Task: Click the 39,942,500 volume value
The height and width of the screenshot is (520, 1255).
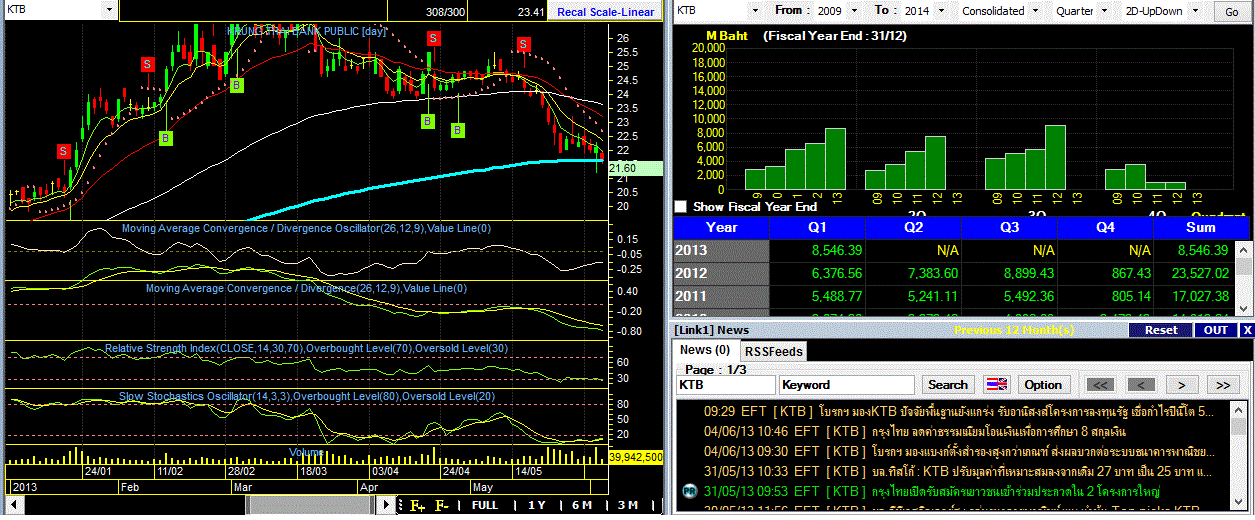Action: point(635,457)
